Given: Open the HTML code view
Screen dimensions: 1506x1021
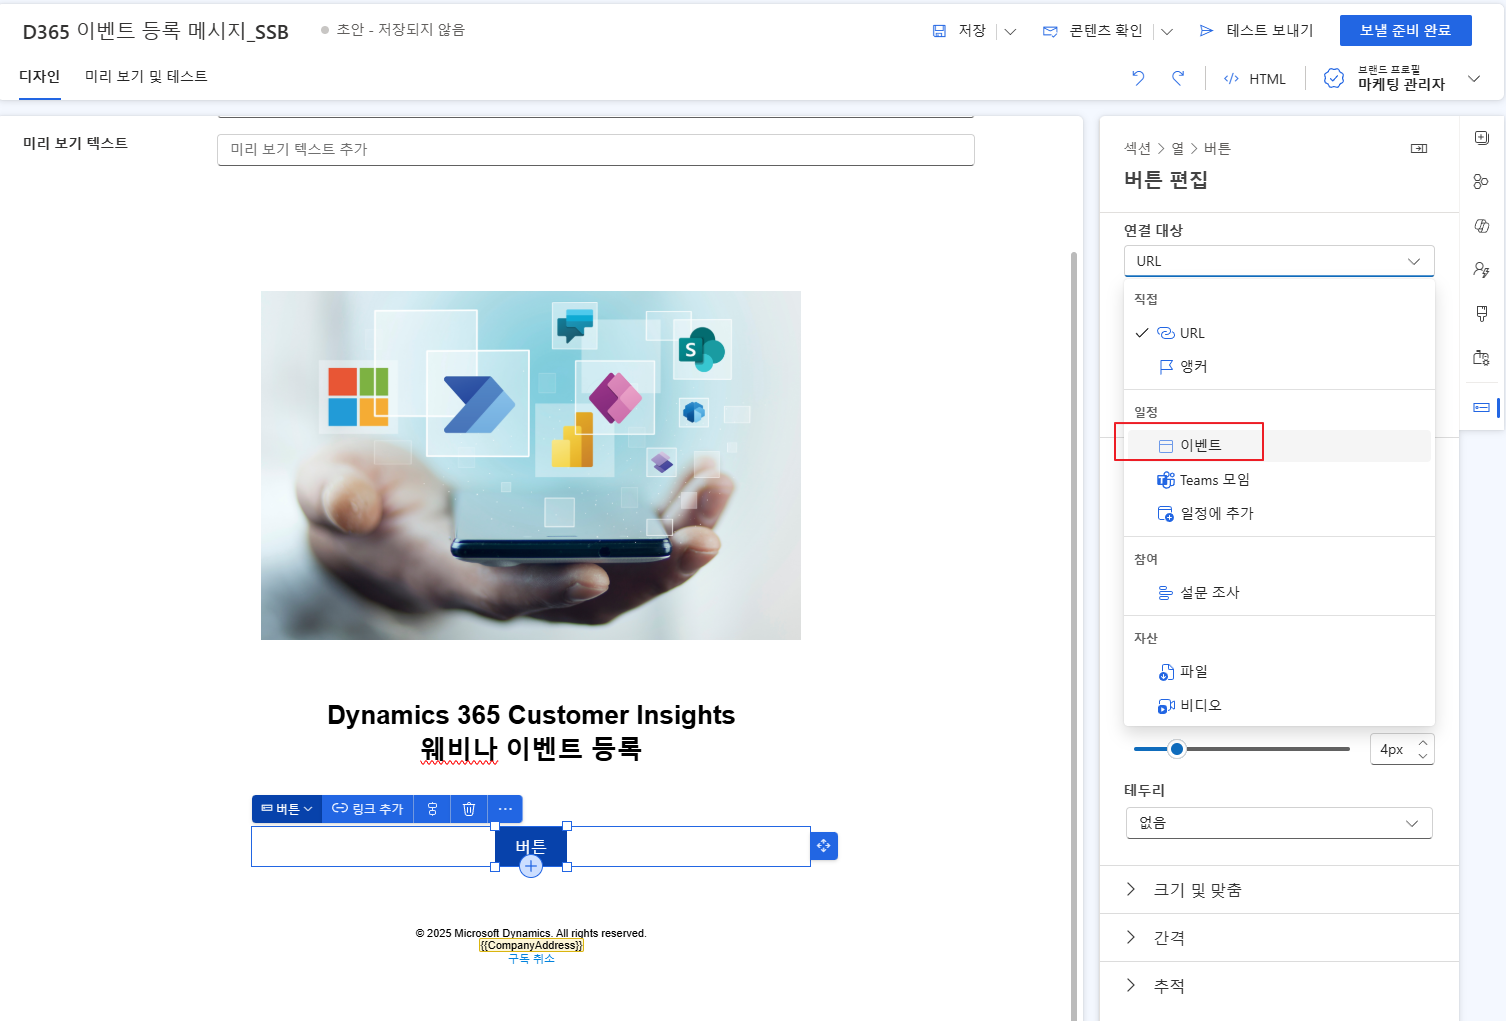Looking at the screenshot, I should pos(1255,79).
